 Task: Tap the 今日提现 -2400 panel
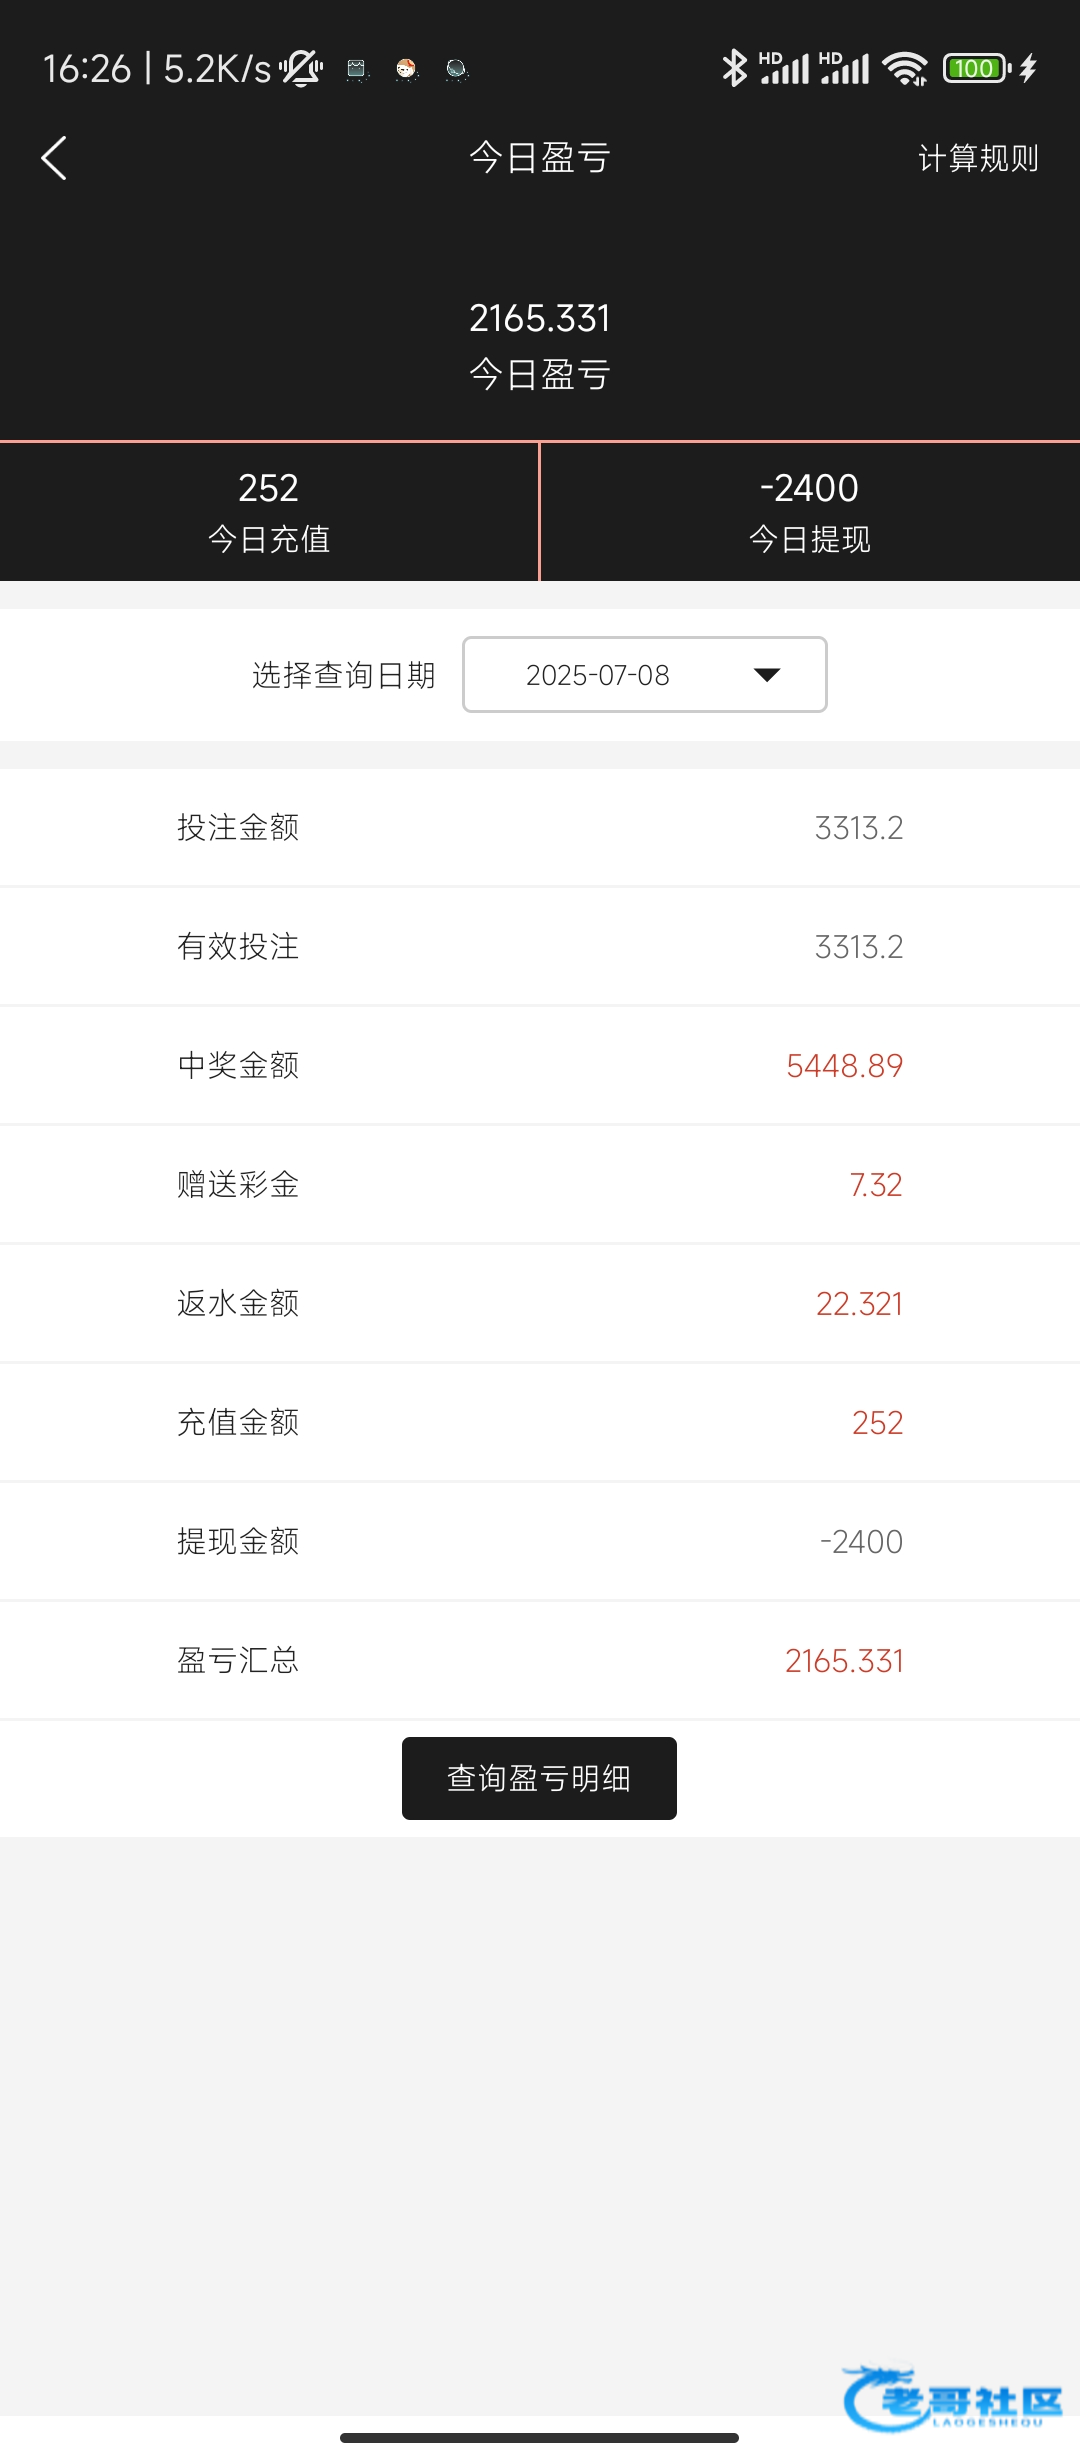coord(810,511)
